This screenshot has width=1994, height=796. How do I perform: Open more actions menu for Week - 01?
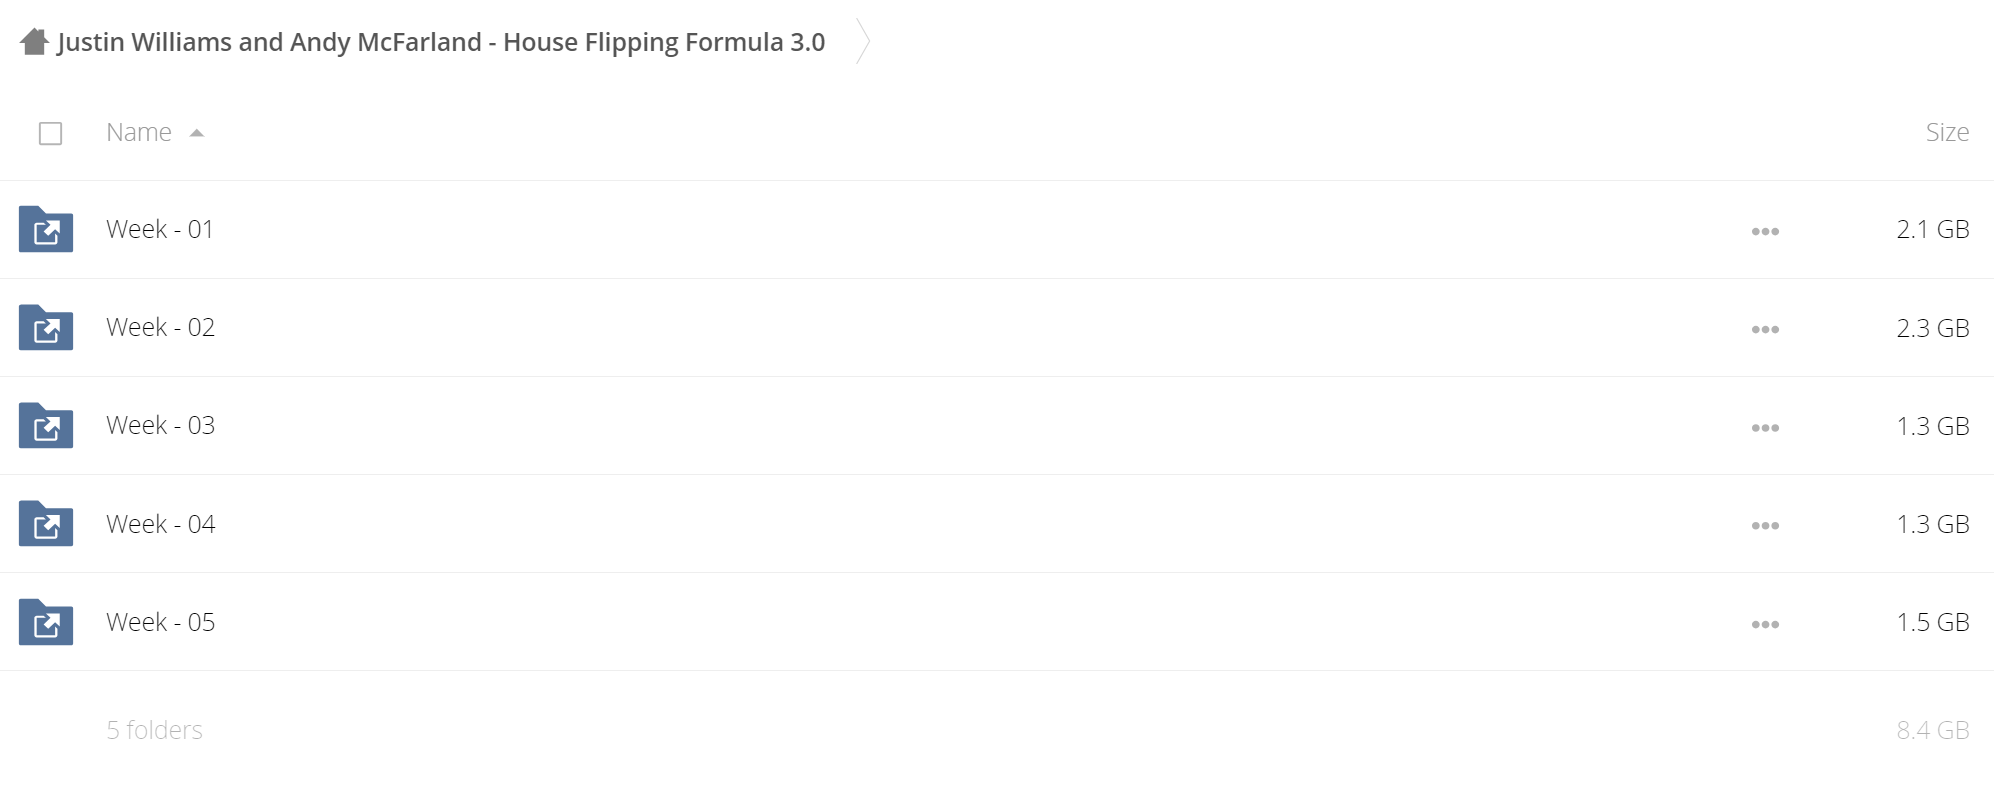click(1765, 231)
